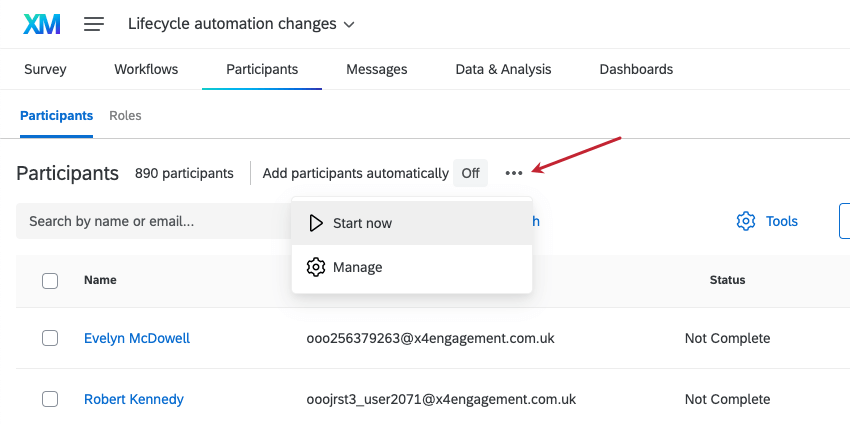
Task: Go to the Dashboards tab
Action: [636, 70]
